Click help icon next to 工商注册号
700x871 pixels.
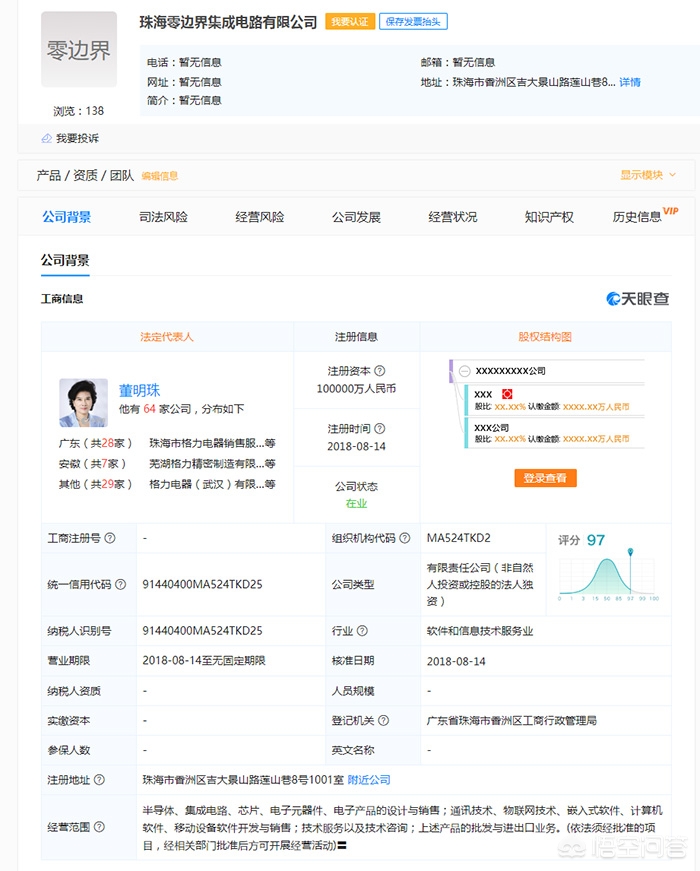pyautogui.click(x=110, y=538)
